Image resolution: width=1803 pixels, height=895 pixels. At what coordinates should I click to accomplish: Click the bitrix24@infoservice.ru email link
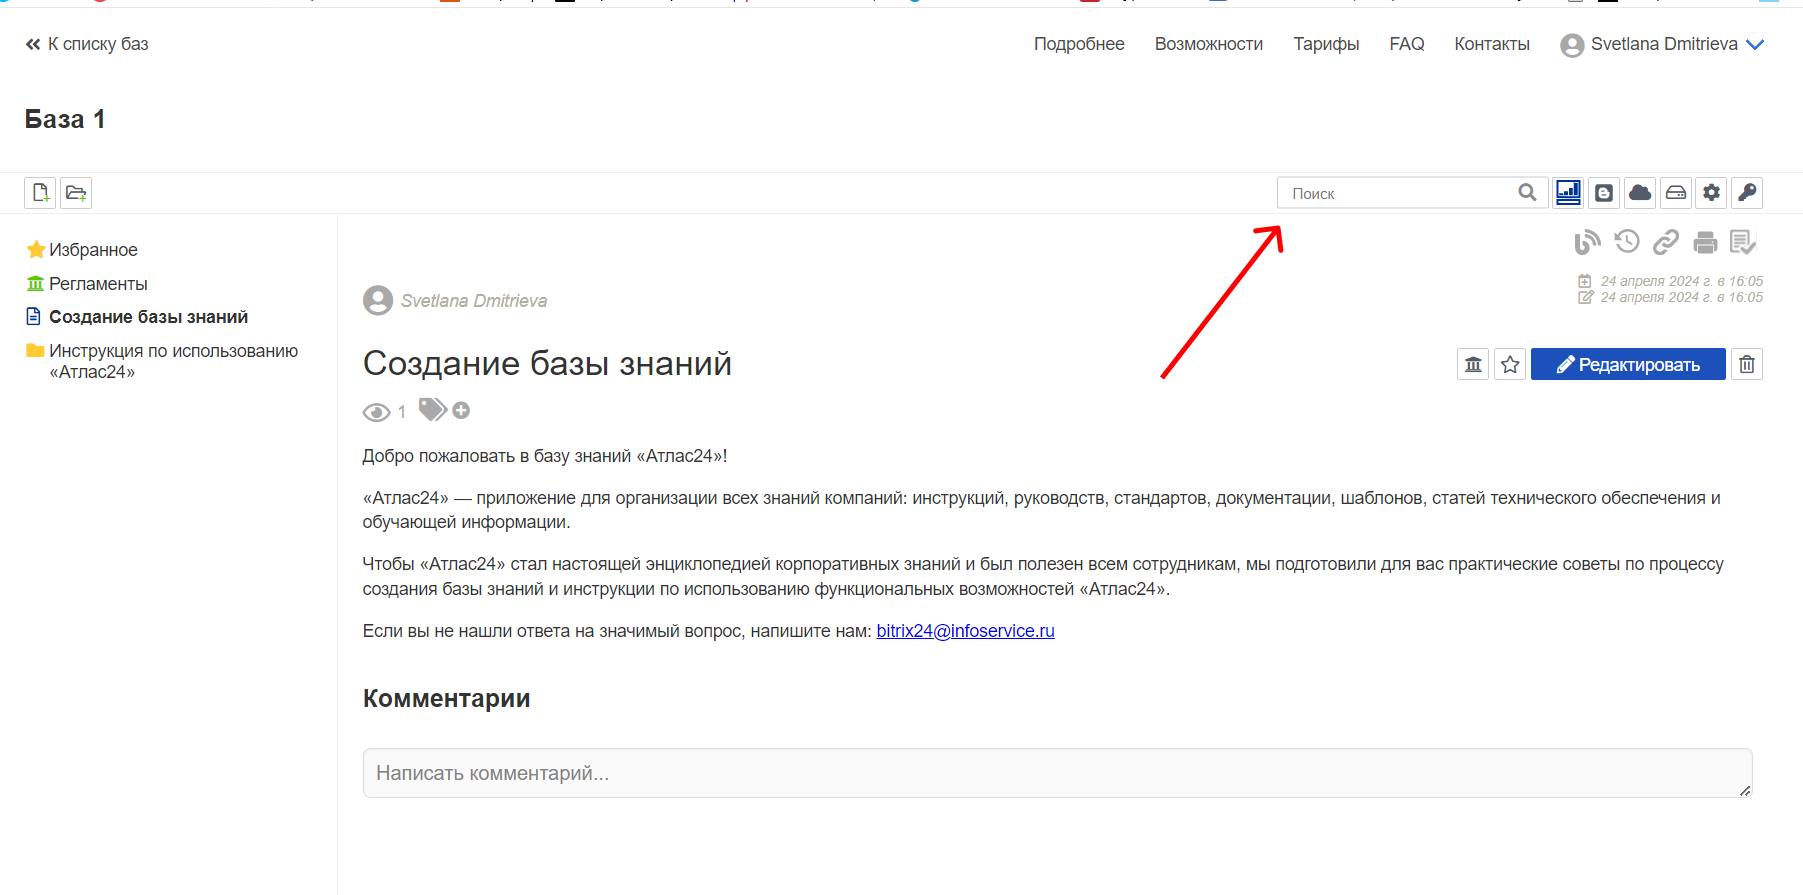[x=965, y=631]
